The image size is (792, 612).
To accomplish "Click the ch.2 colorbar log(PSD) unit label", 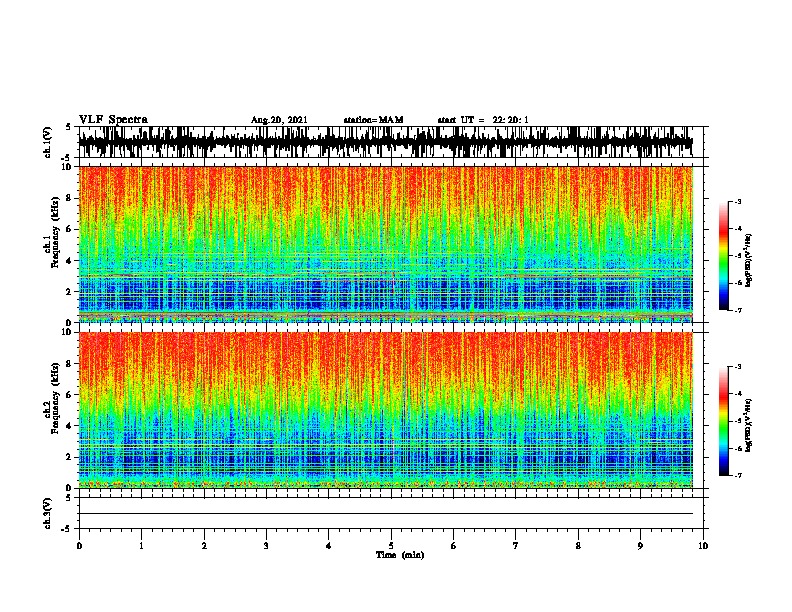I will 749,425.
